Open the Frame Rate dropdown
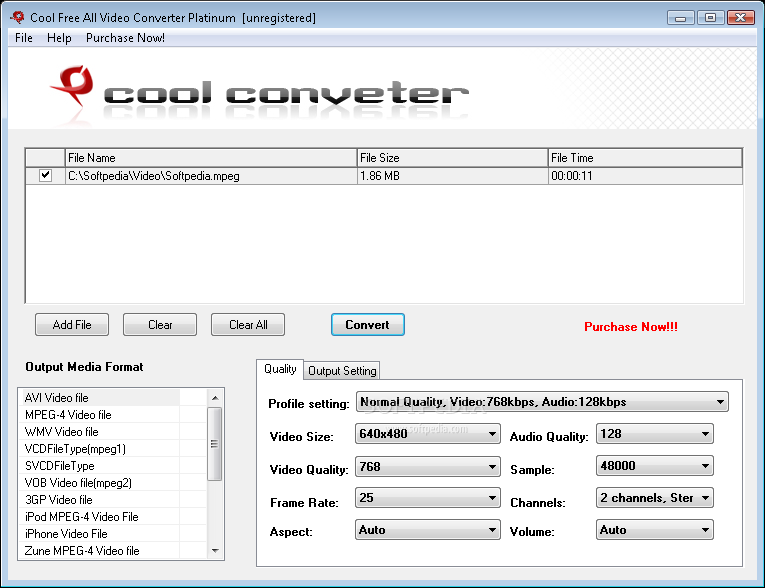The width and height of the screenshot is (765, 588). coord(428,498)
